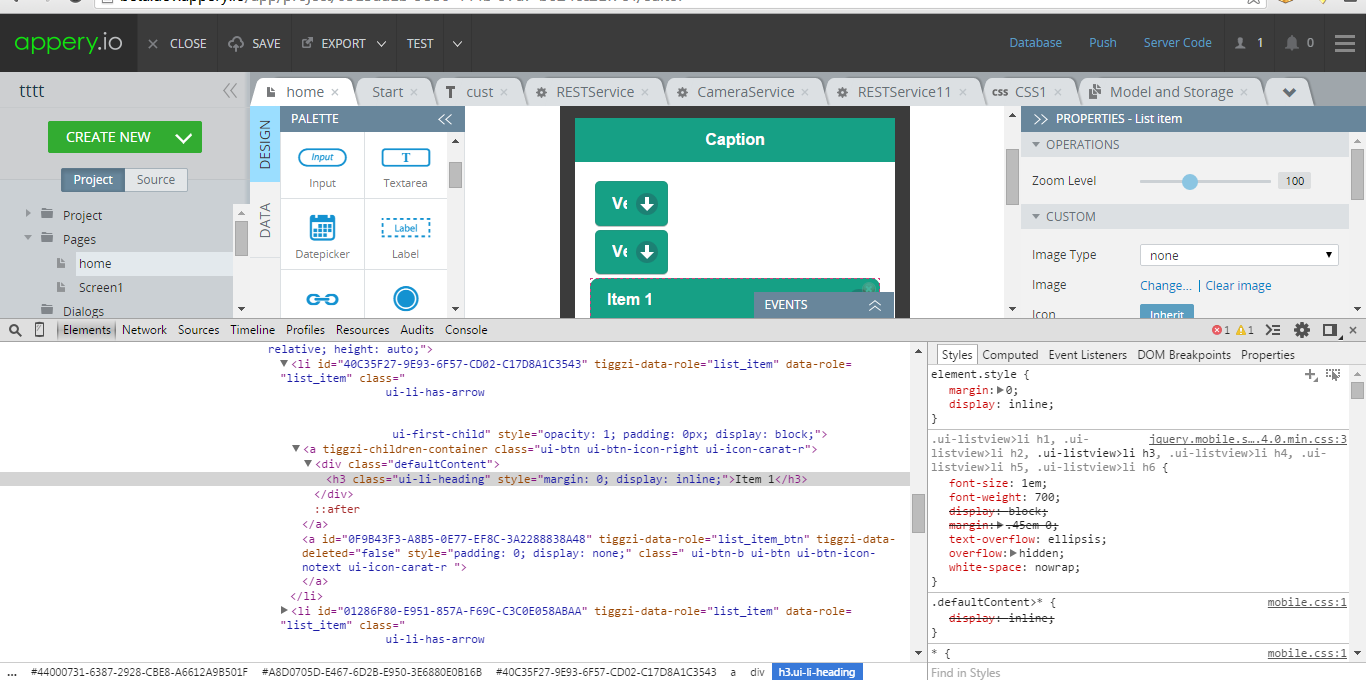Close the CSS1 tab

[1057, 92]
